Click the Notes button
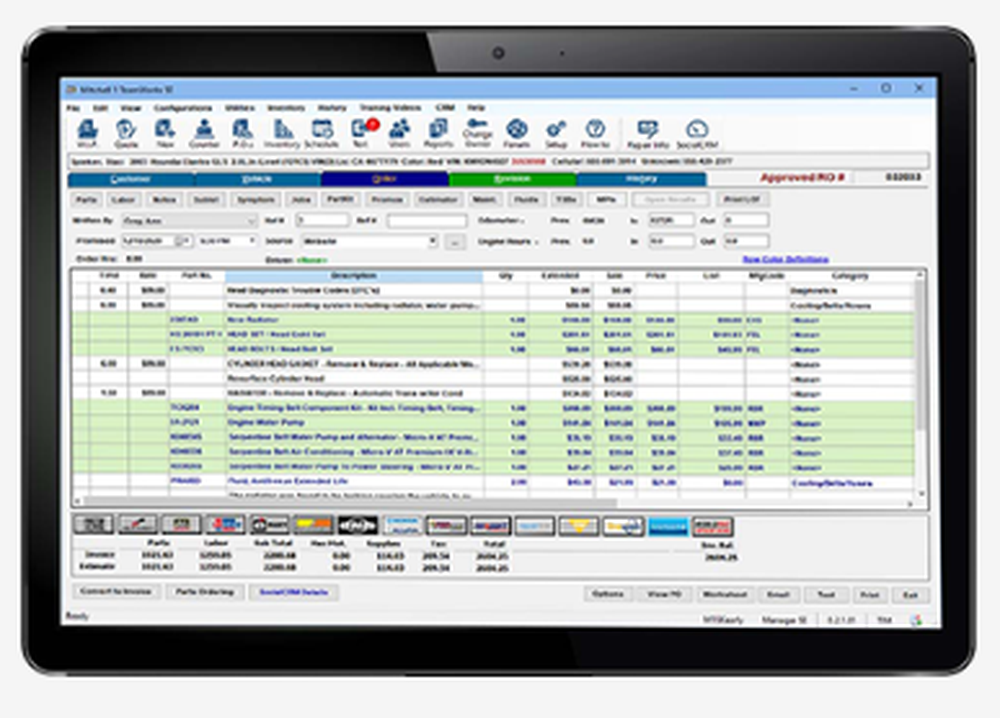The height and width of the screenshot is (718, 1000). click(164, 200)
